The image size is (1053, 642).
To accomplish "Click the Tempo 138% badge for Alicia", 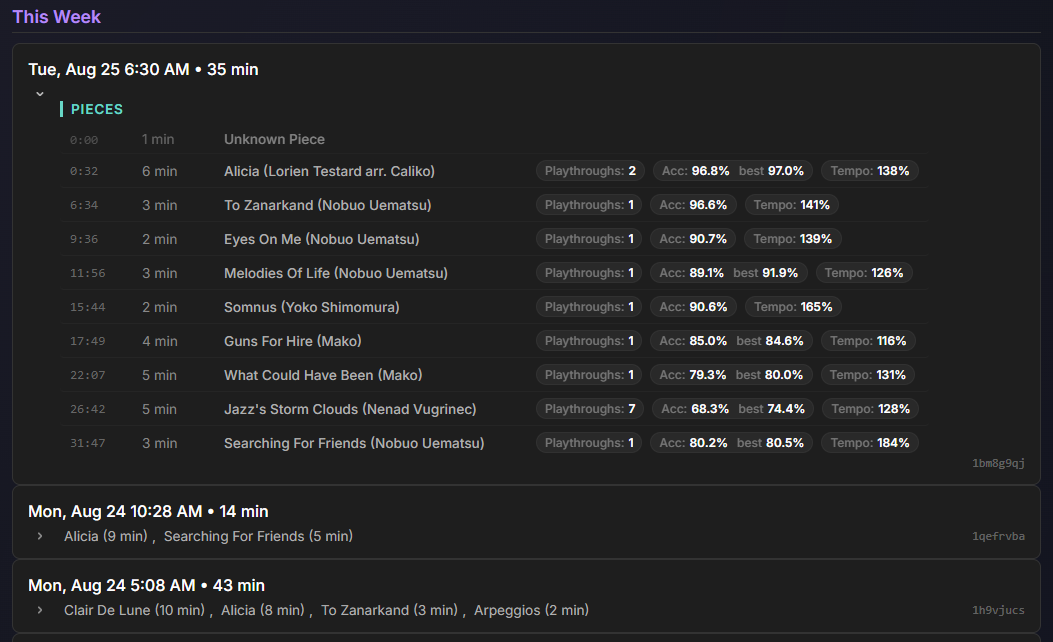I will pyautogui.click(x=870, y=171).
